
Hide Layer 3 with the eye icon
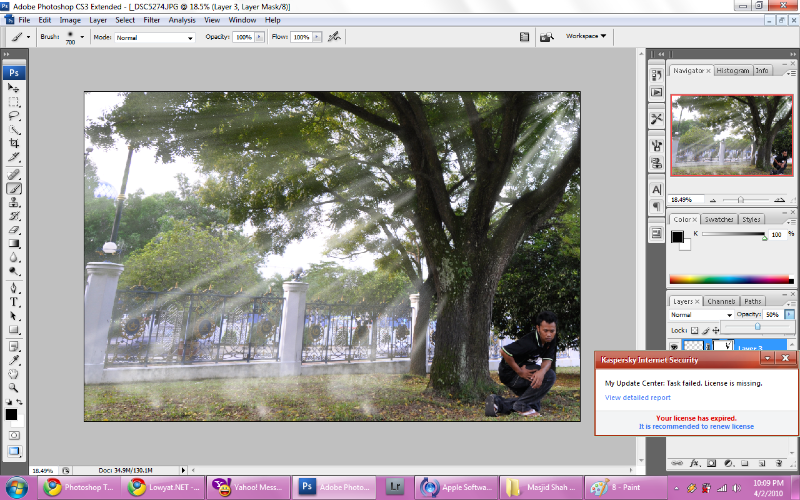coord(675,346)
